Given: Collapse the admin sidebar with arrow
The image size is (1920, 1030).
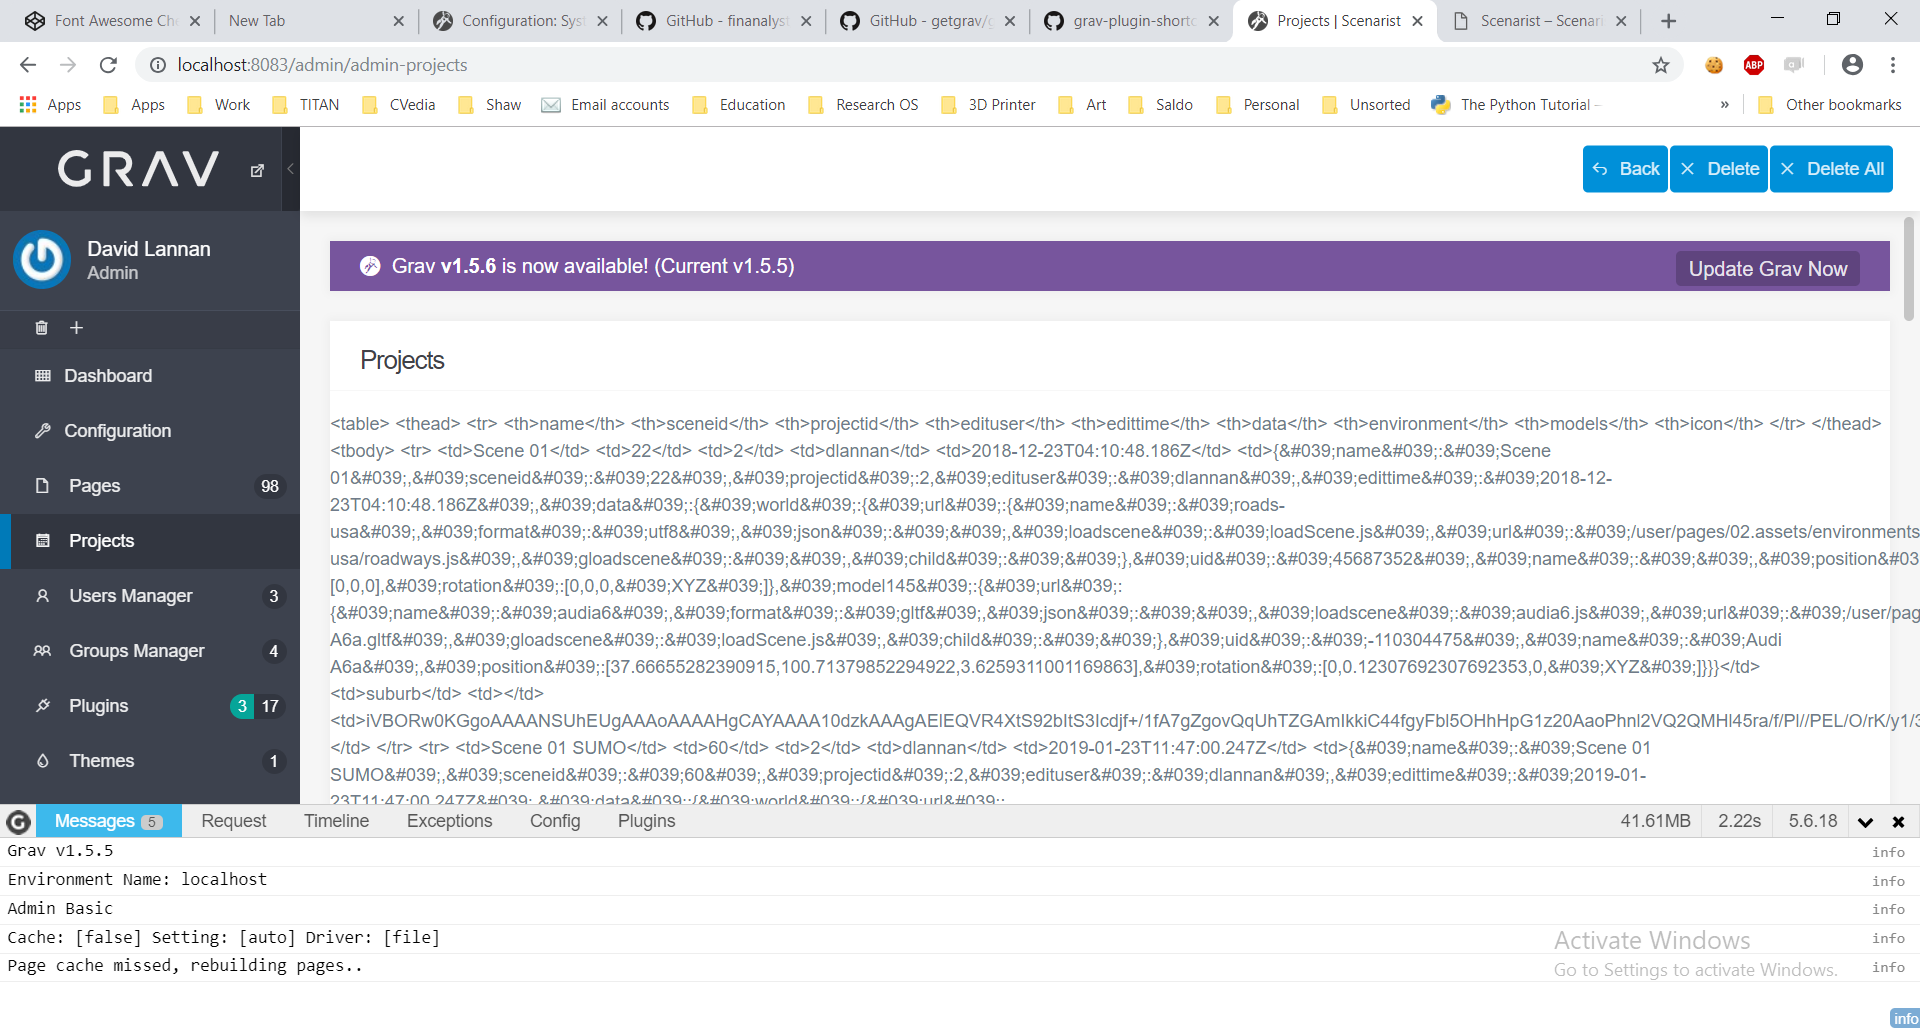Looking at the screenshot, I should [x=290, y=169].
